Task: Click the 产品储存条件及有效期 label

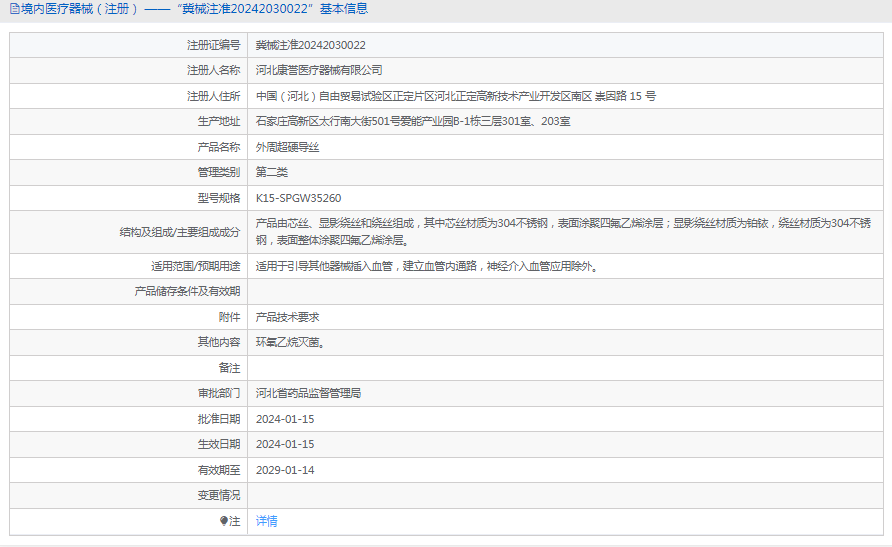Action: [x=187, y=291]
